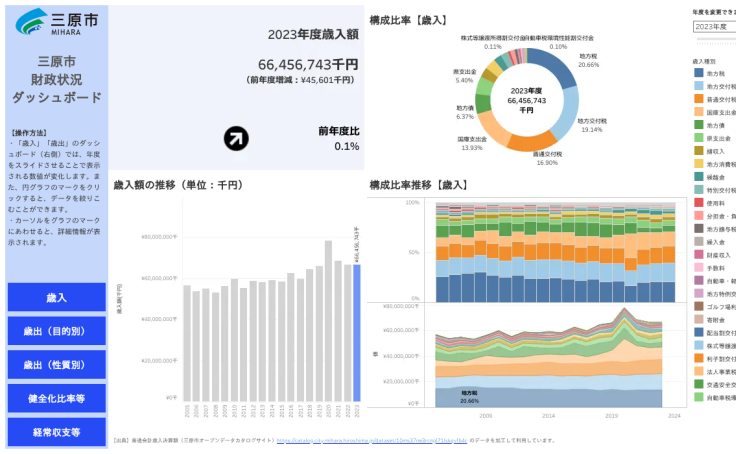Open the 健全化比率等 dashboard page
This screenshot has height=454, width=736.
(56, 399)
